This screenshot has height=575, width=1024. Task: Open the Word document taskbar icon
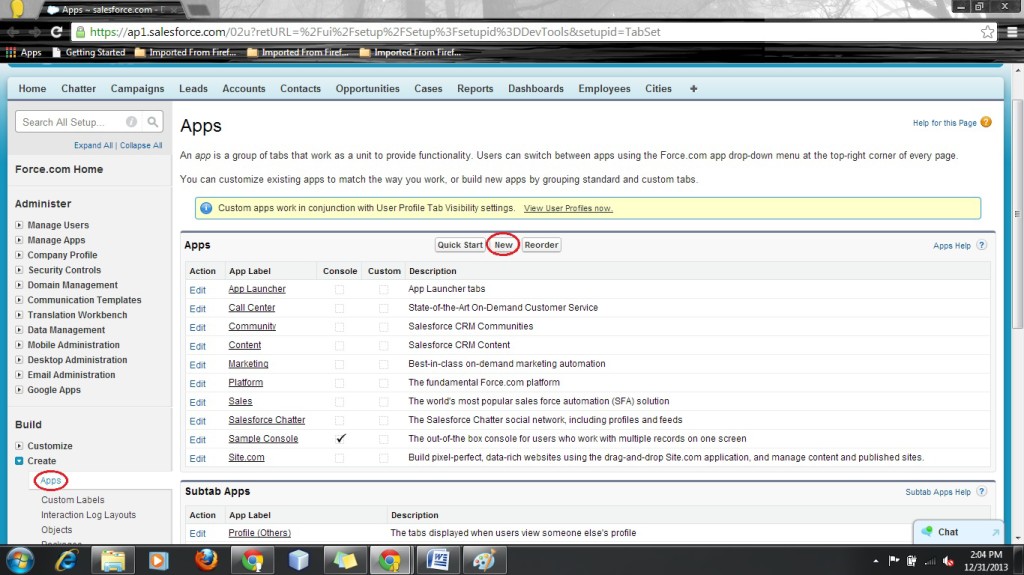[438, 560]
